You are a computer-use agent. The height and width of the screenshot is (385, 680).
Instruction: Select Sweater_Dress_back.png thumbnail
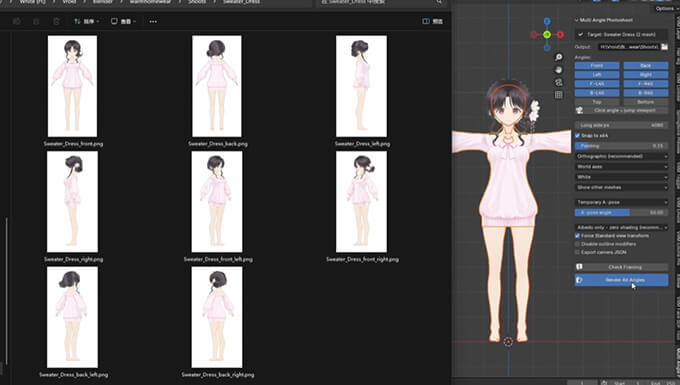point(217,86)
